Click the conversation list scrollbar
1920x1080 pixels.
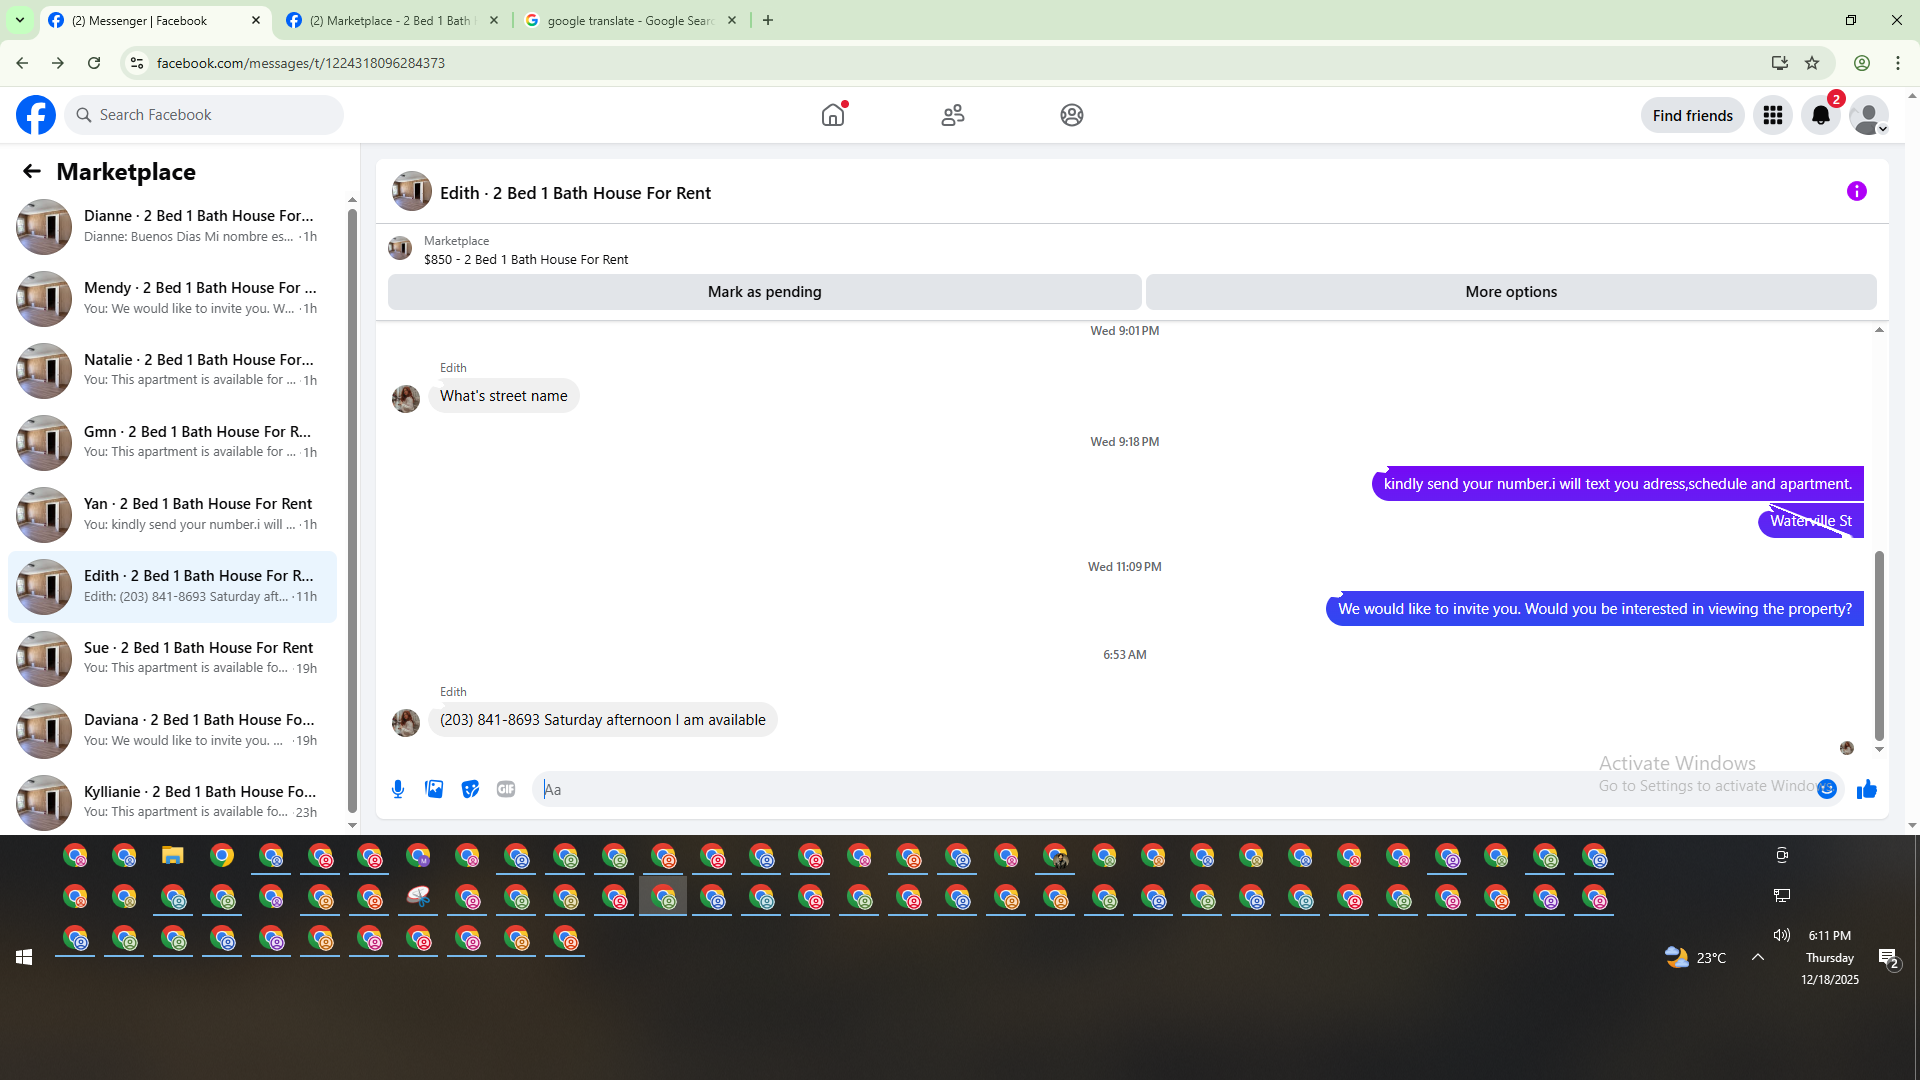(x=352, y=510)
